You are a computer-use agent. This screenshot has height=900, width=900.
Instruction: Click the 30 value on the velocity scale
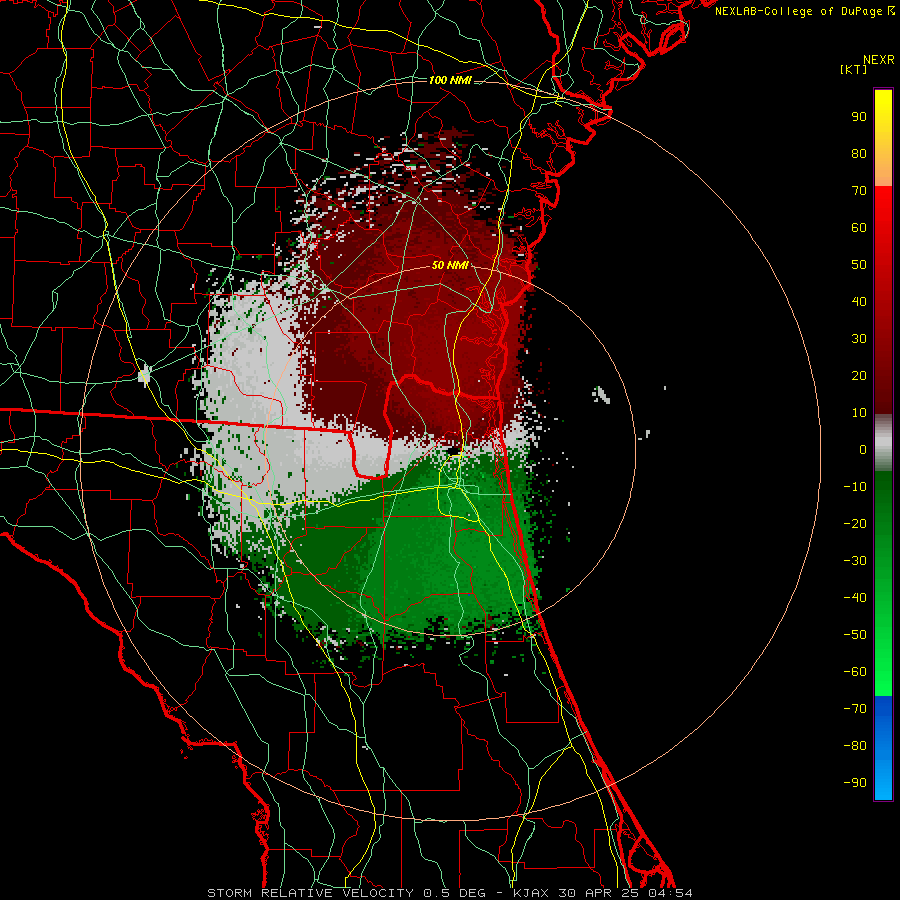click(859, 339)
